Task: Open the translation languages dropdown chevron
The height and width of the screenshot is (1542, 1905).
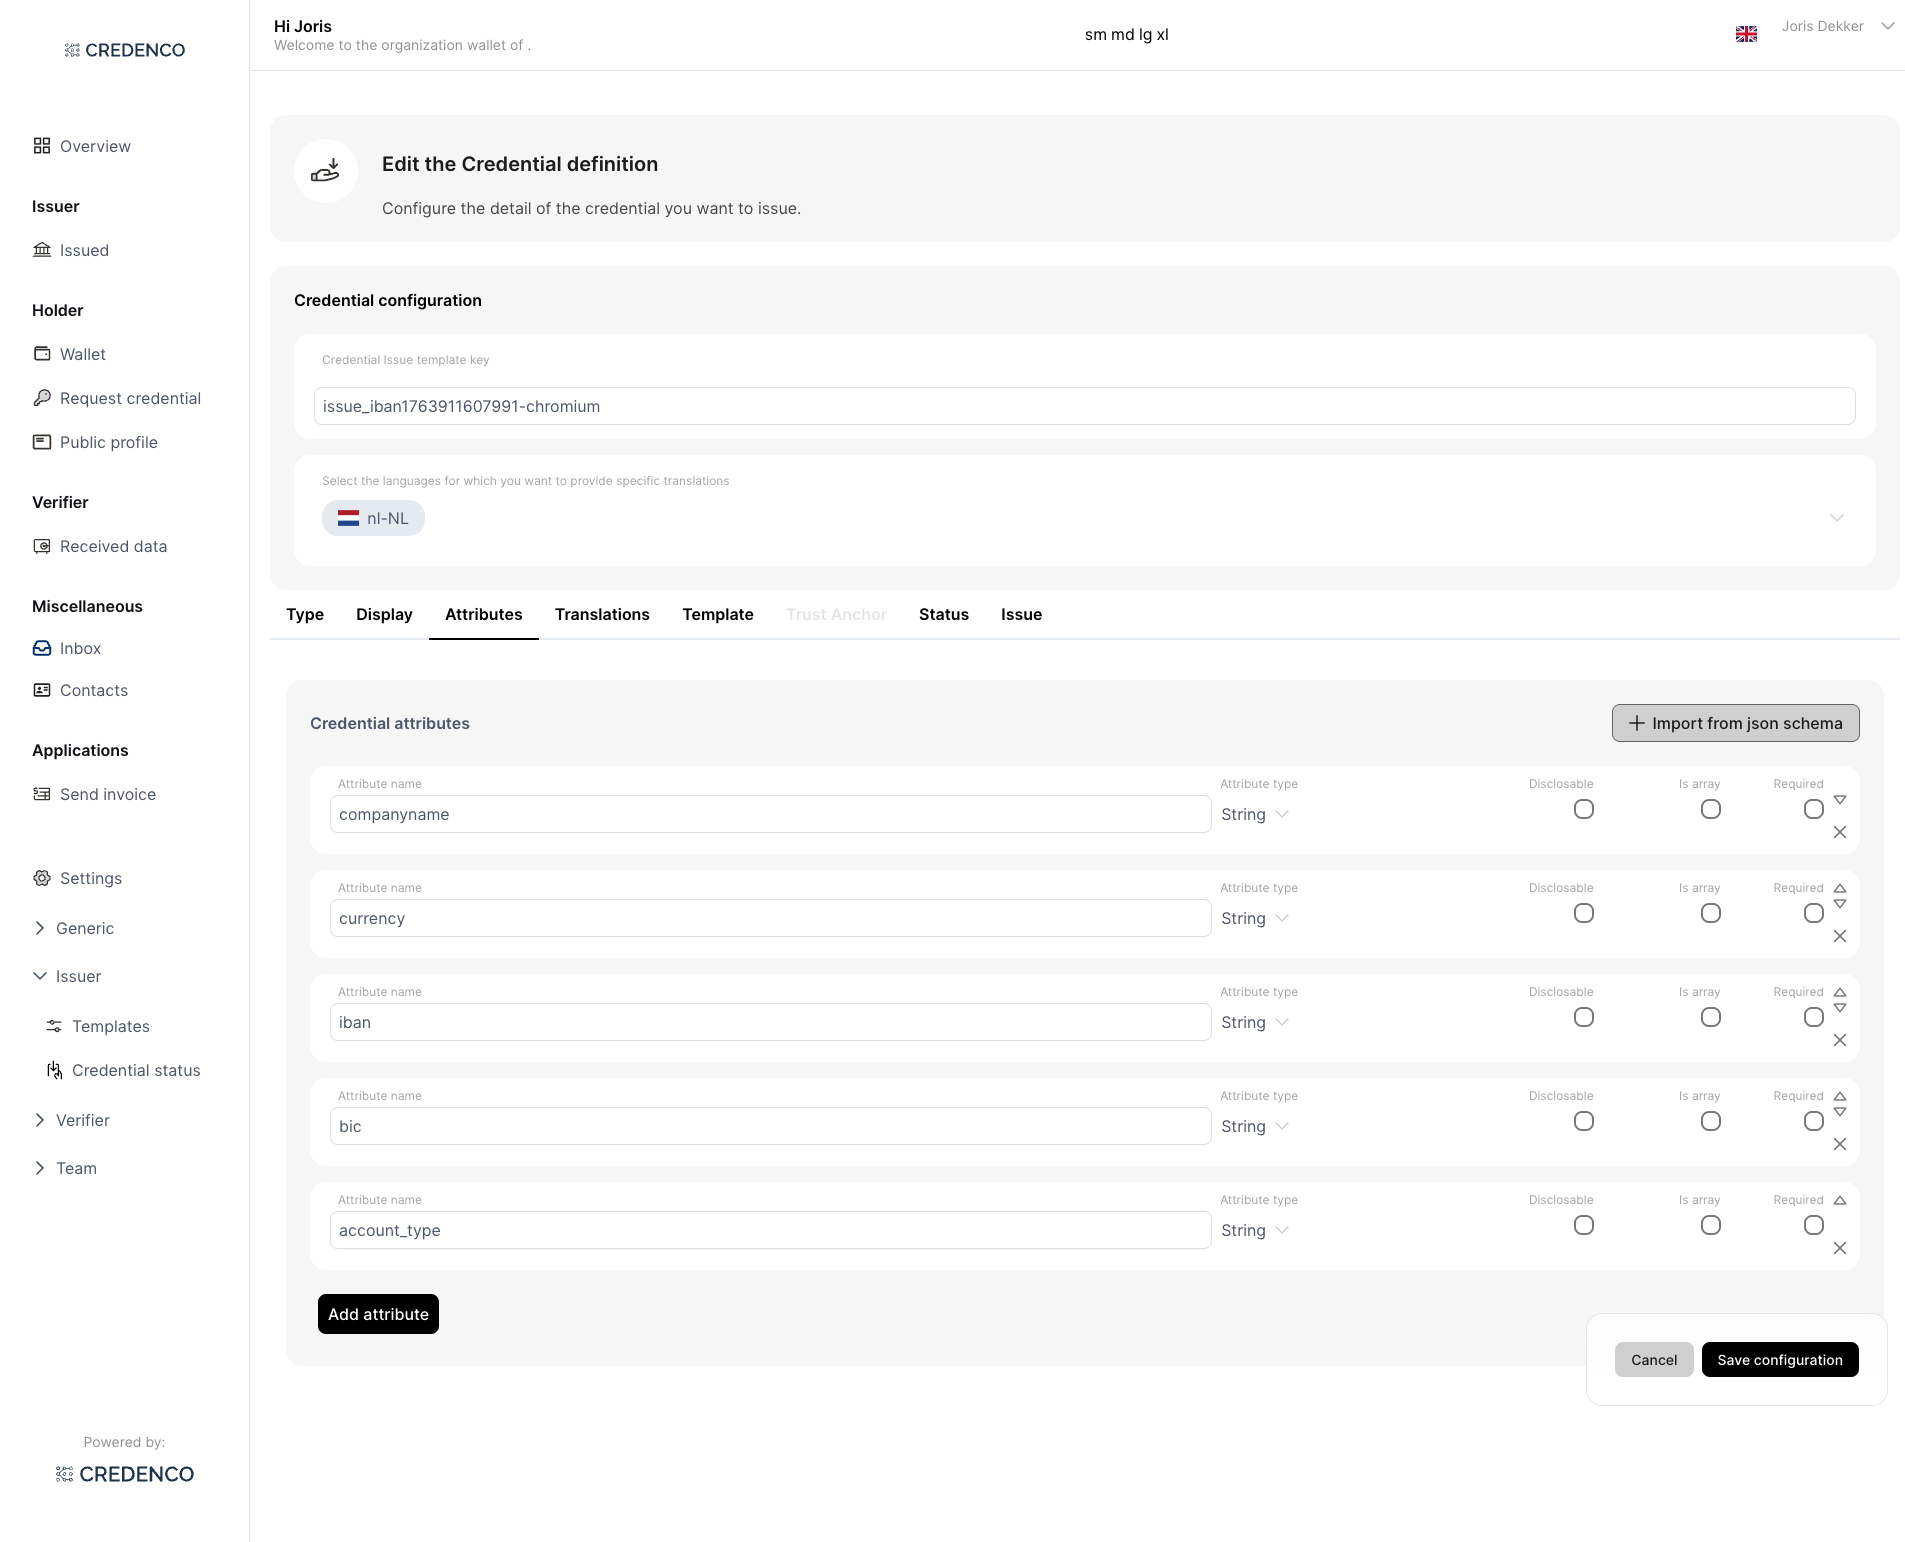Action: click(1836, 518)
